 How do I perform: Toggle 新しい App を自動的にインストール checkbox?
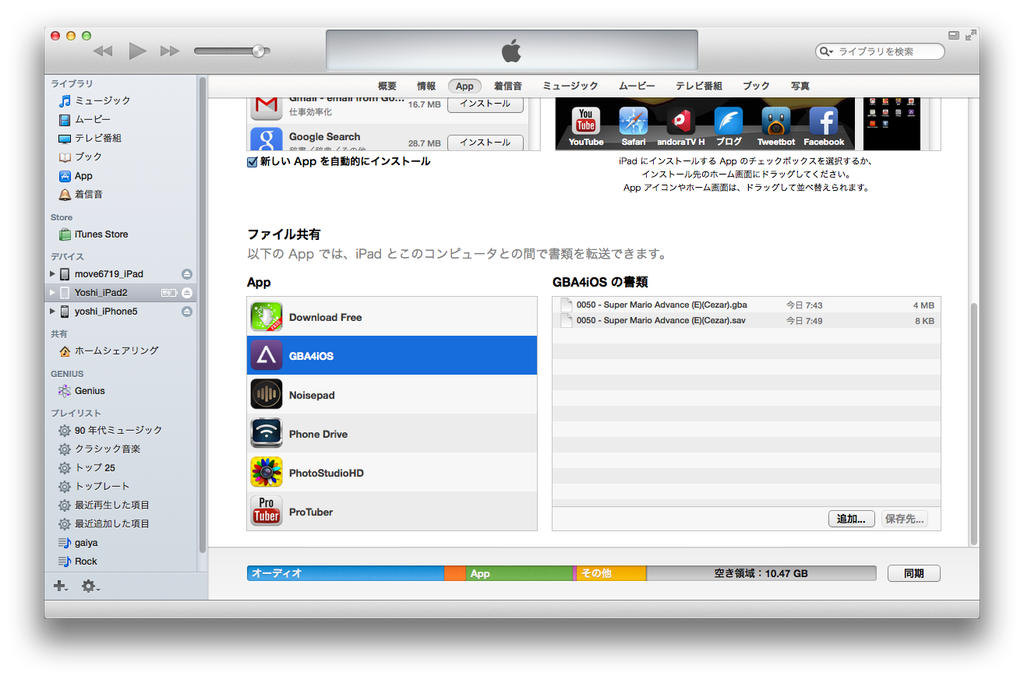pos(252,162)
